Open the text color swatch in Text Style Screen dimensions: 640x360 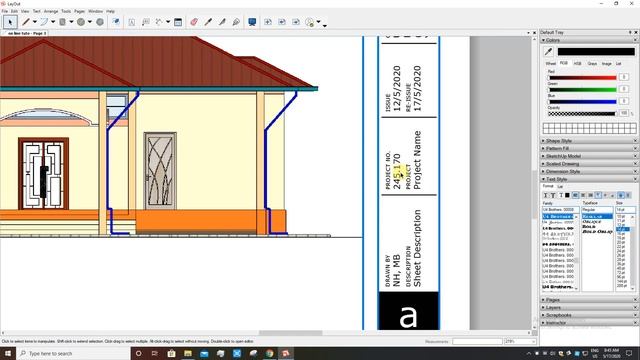click(567, 195)
